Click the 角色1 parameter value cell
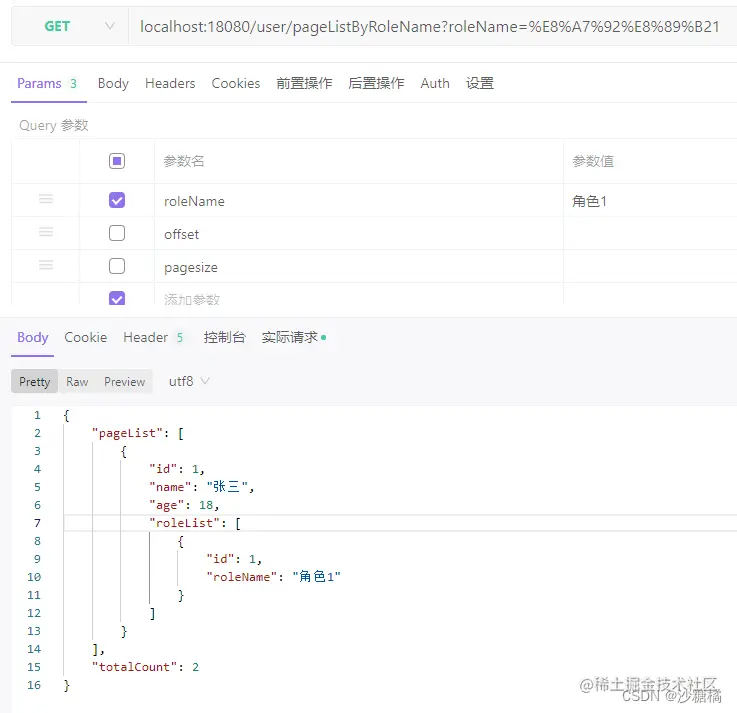 [650, 201]
